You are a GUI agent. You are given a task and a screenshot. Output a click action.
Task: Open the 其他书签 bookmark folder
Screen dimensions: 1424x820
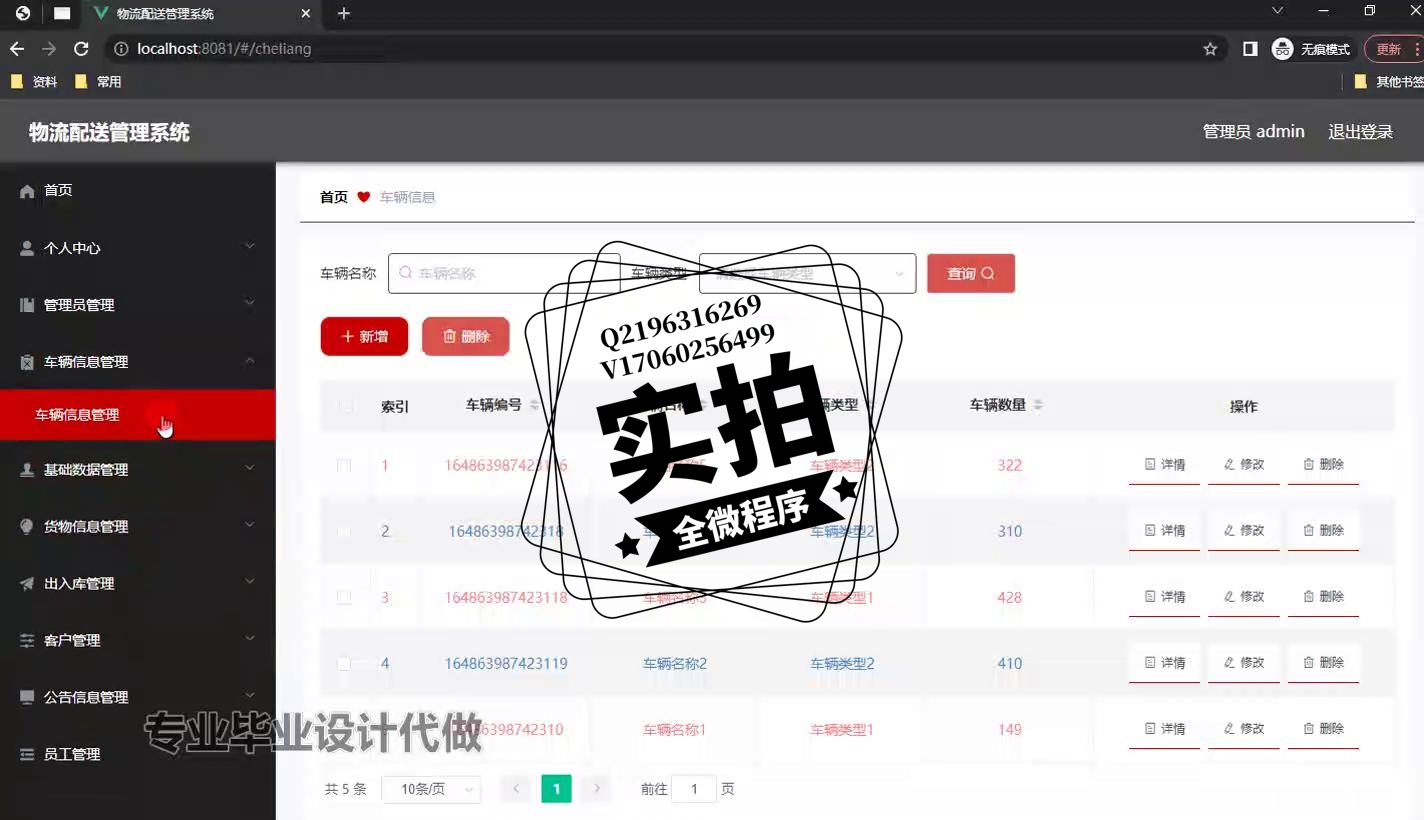[1388, 82]
